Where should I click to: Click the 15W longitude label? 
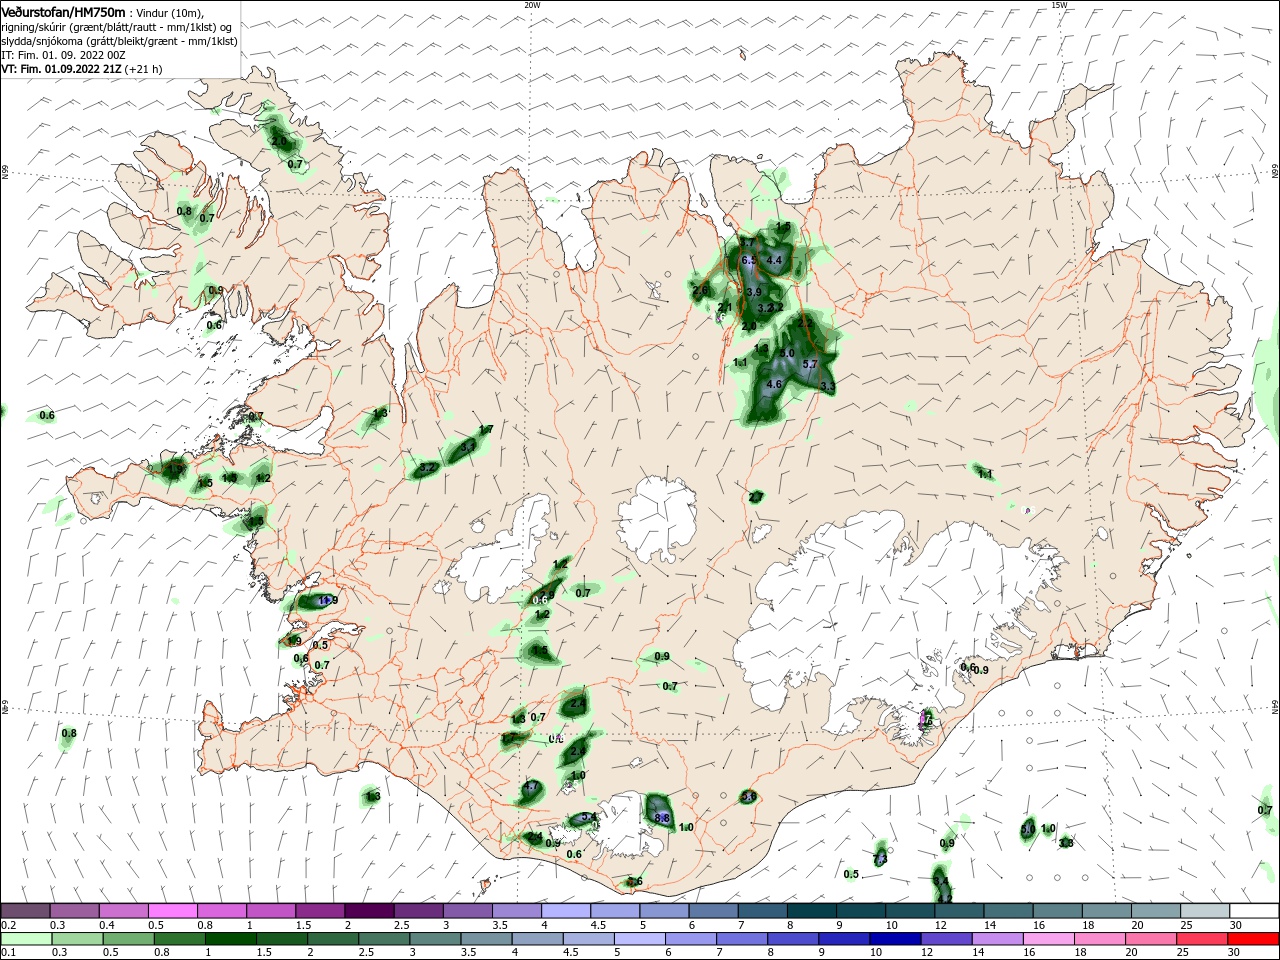coord(1059,5)
